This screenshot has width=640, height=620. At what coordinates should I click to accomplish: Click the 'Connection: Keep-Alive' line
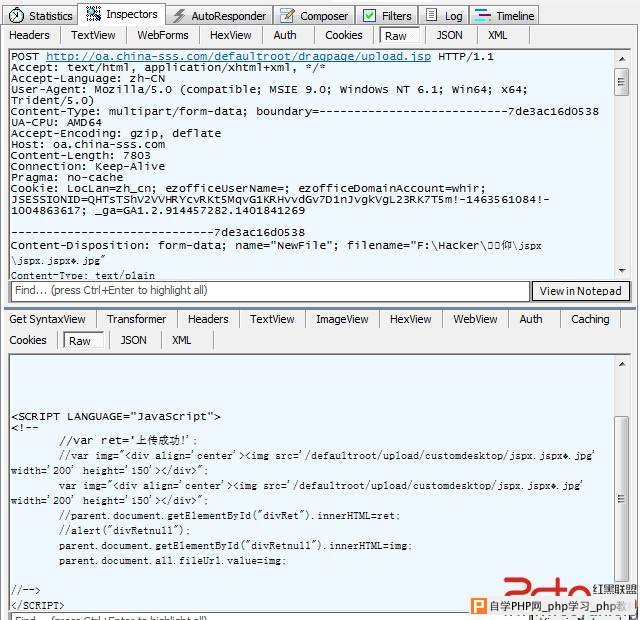88,167
